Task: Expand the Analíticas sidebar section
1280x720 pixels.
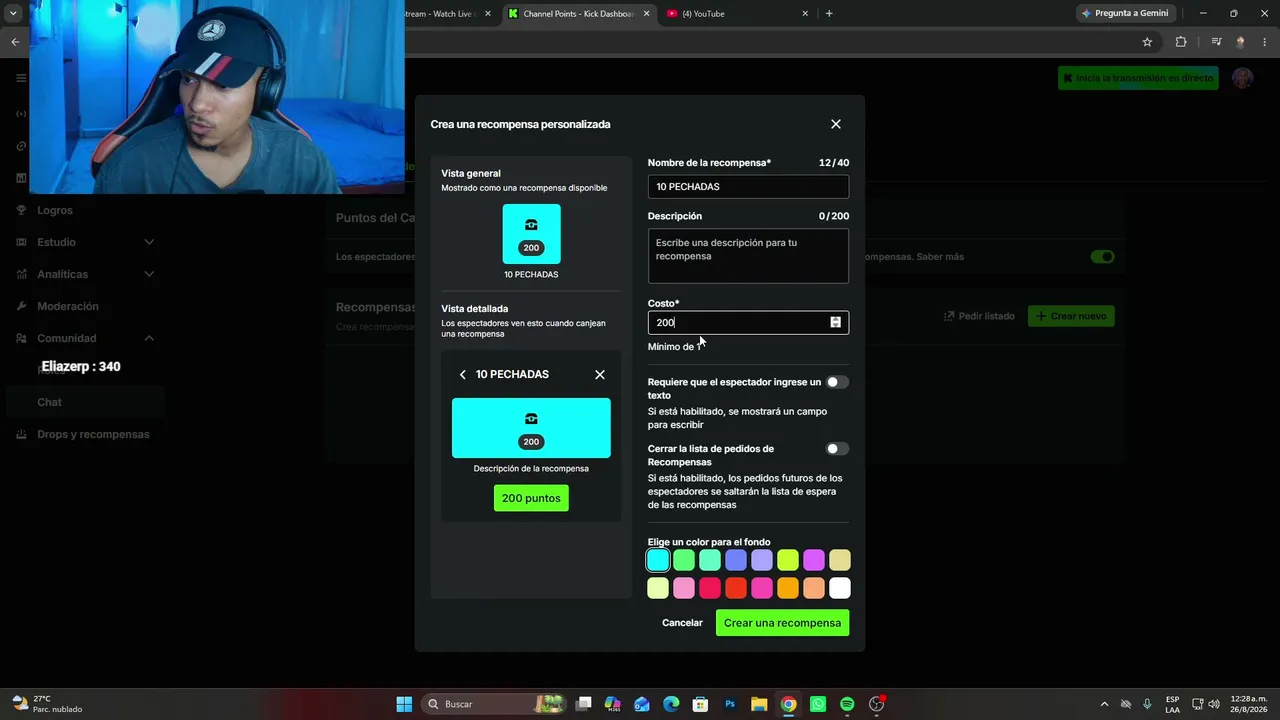Action: click(85, 274)
